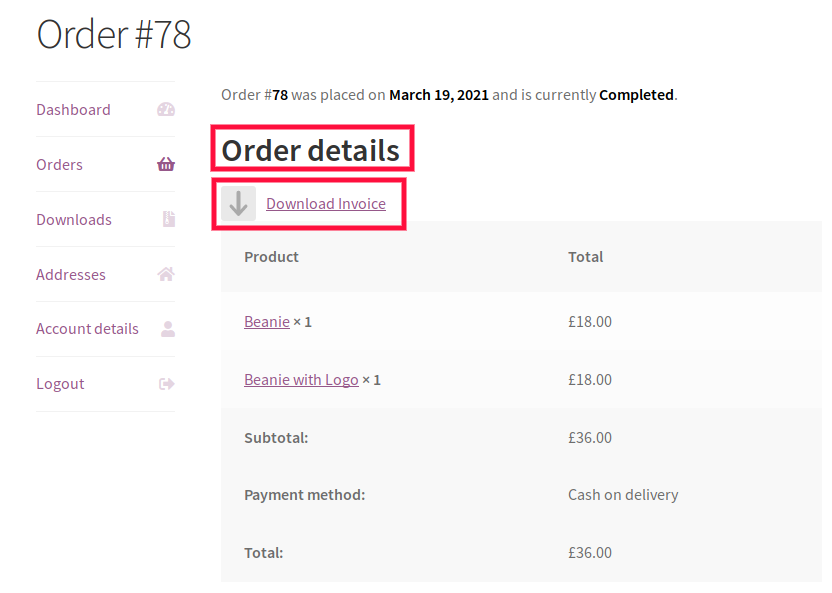
Task: Open the Downloads section
Action: click(x=74, y=219)
